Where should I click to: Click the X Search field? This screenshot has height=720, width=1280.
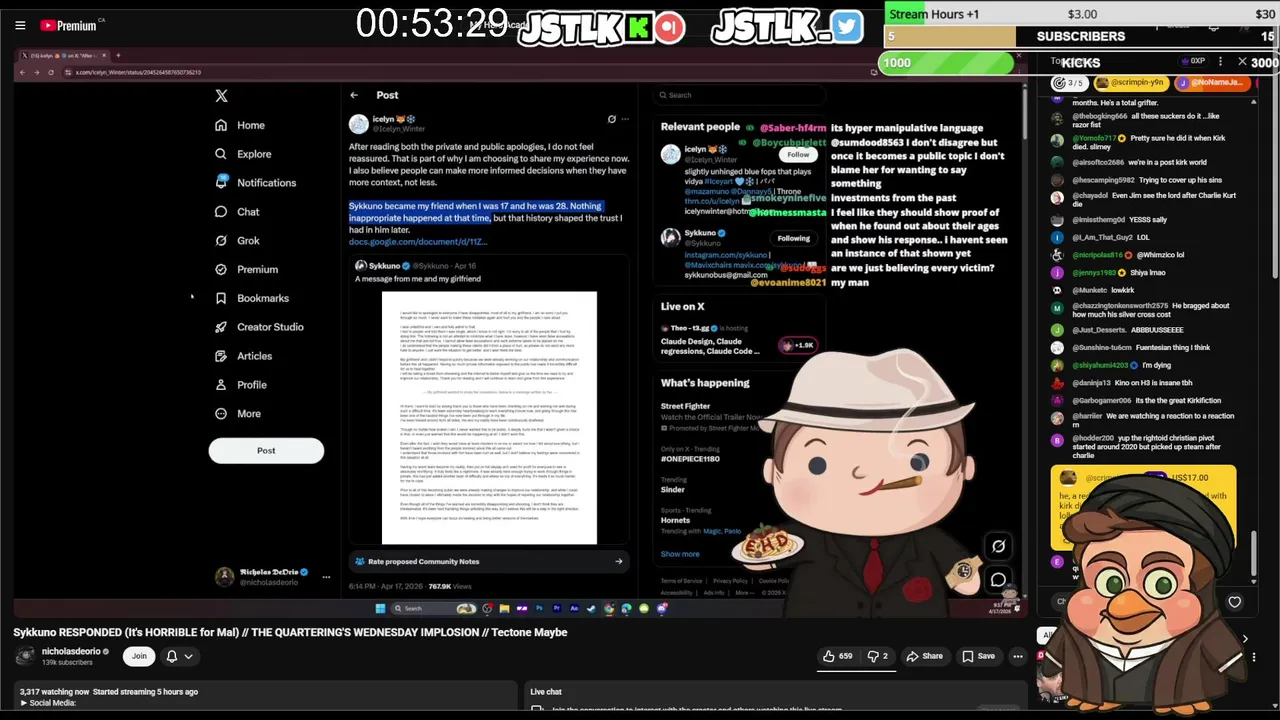(741, 95)
